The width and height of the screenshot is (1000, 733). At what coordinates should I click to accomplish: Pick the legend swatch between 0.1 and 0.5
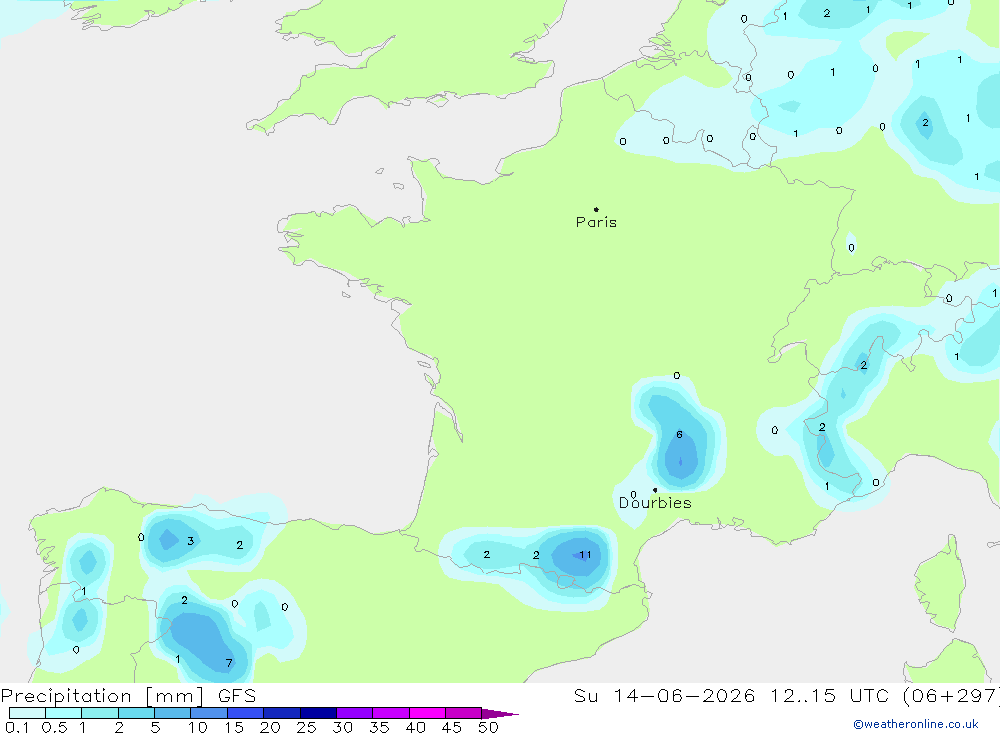[27, 713]
